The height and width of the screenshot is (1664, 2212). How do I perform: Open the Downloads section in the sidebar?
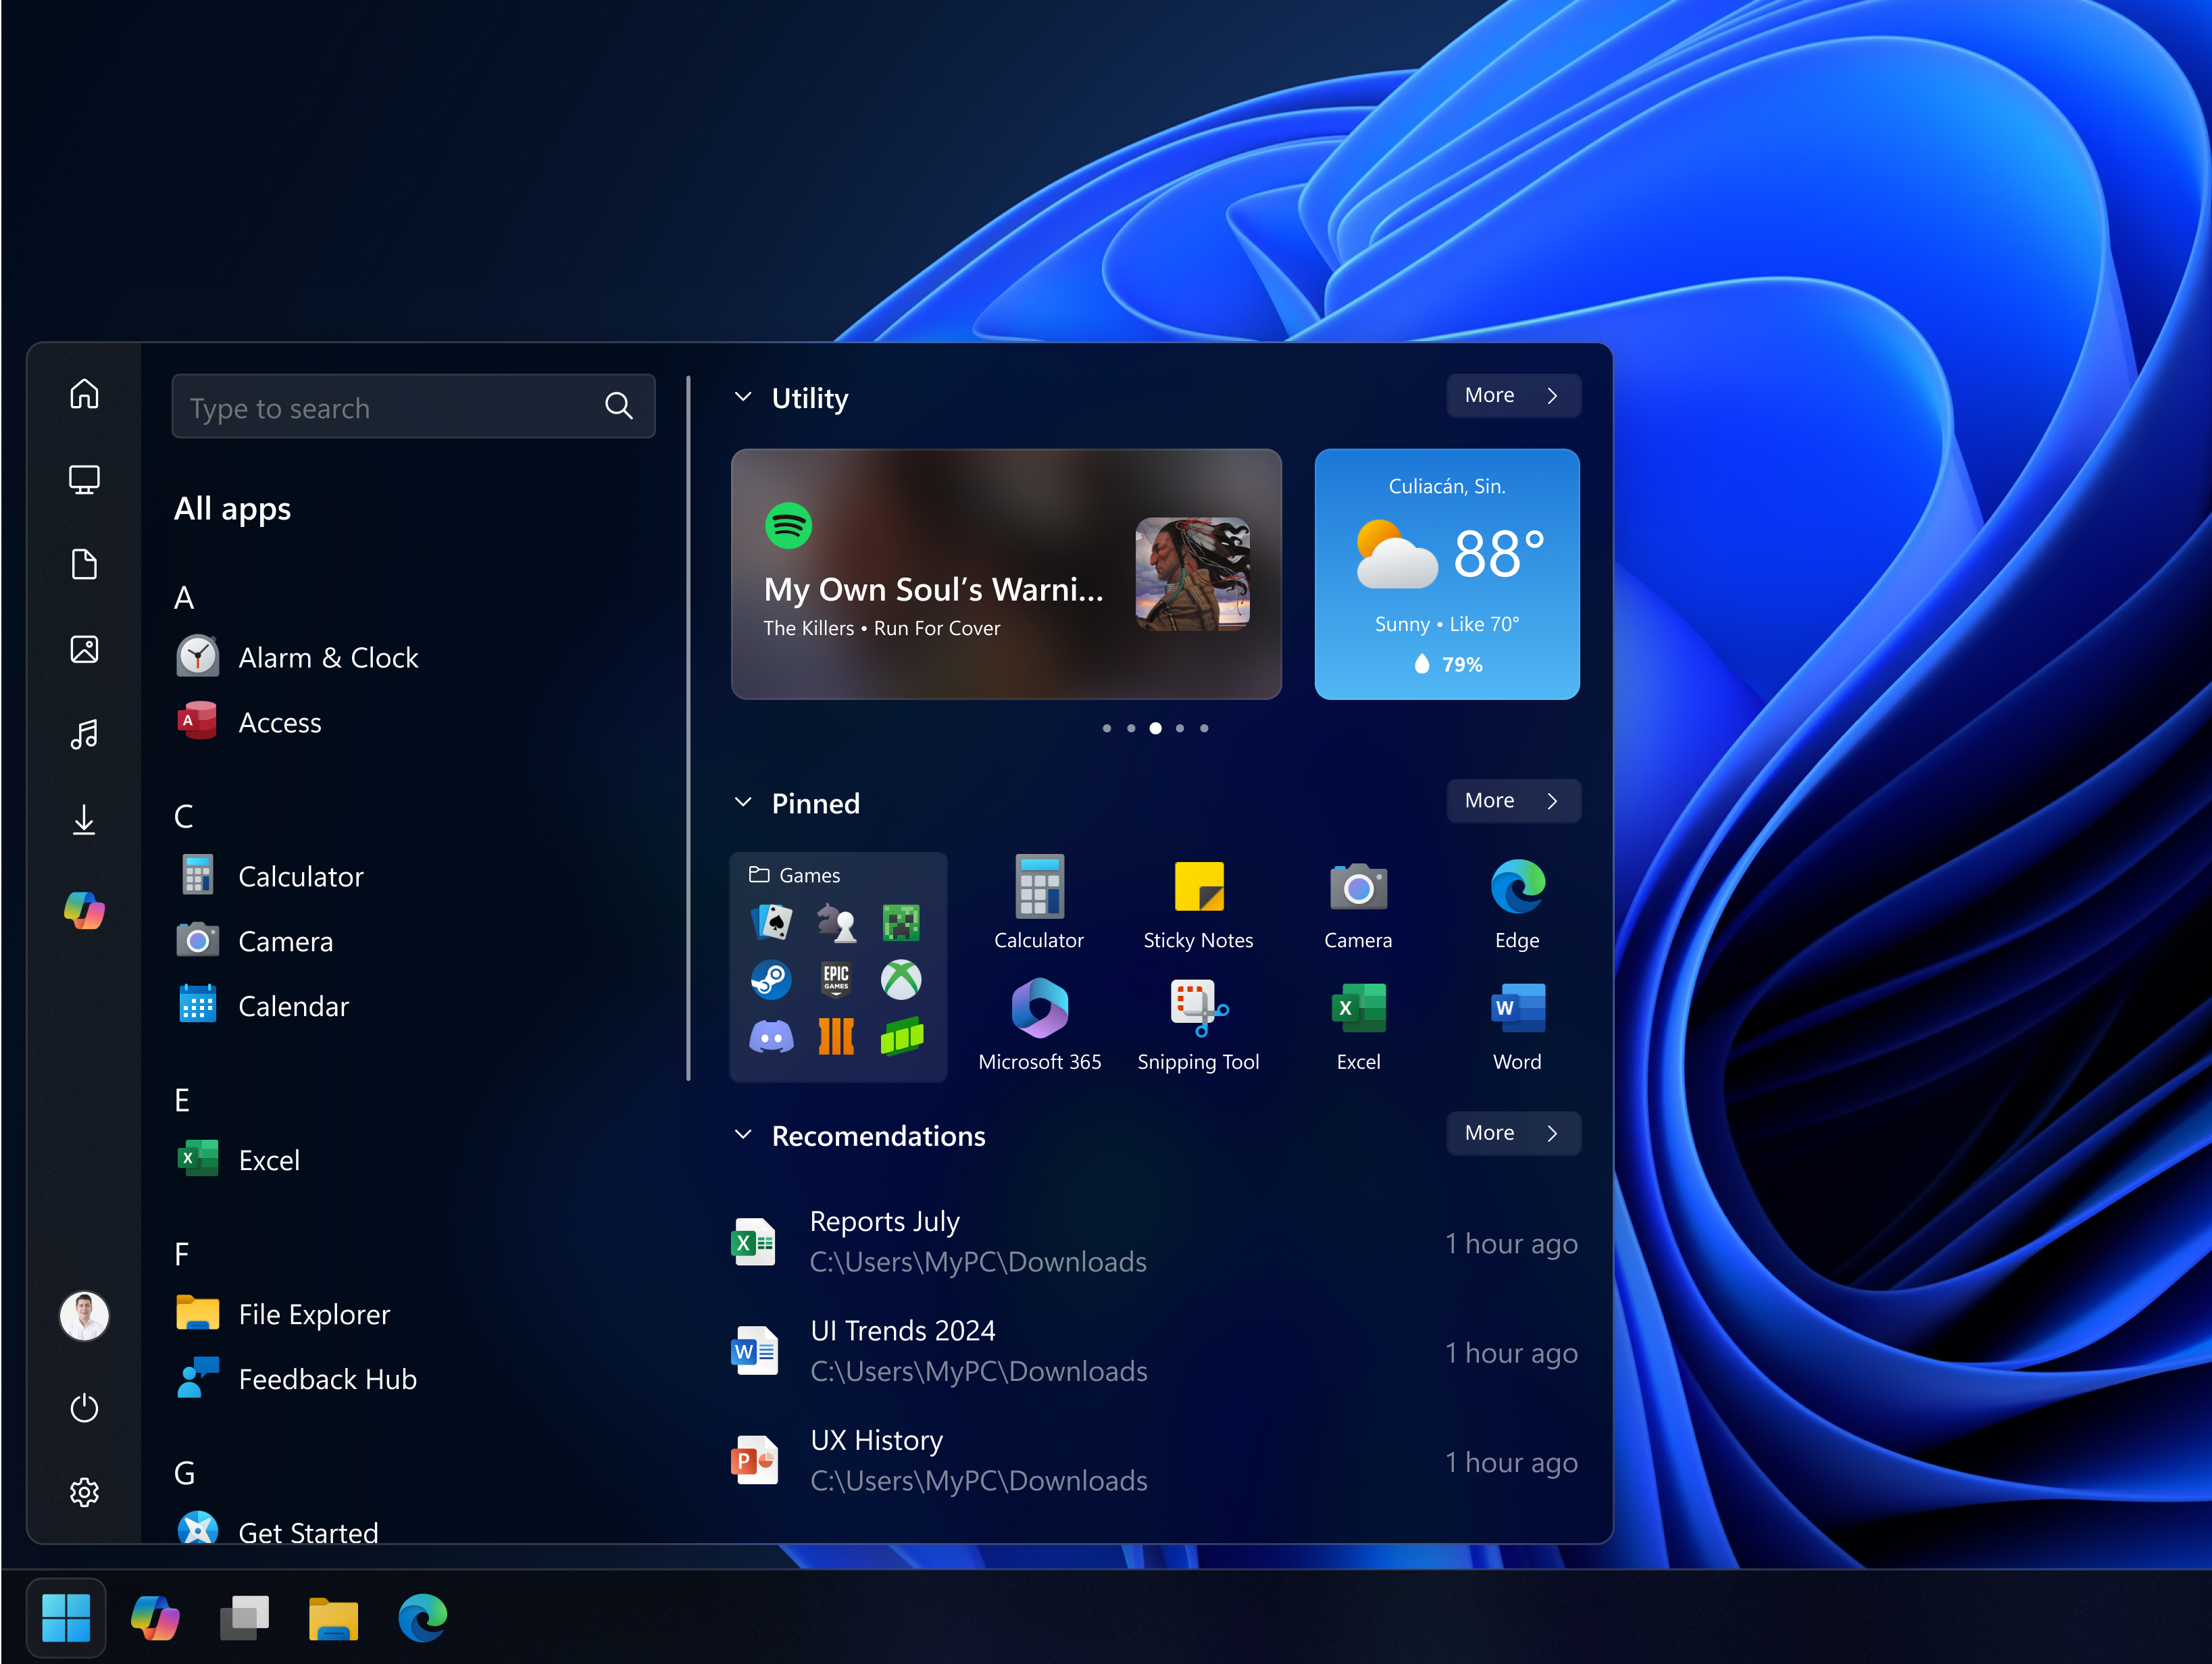click(x=84, y=821)
